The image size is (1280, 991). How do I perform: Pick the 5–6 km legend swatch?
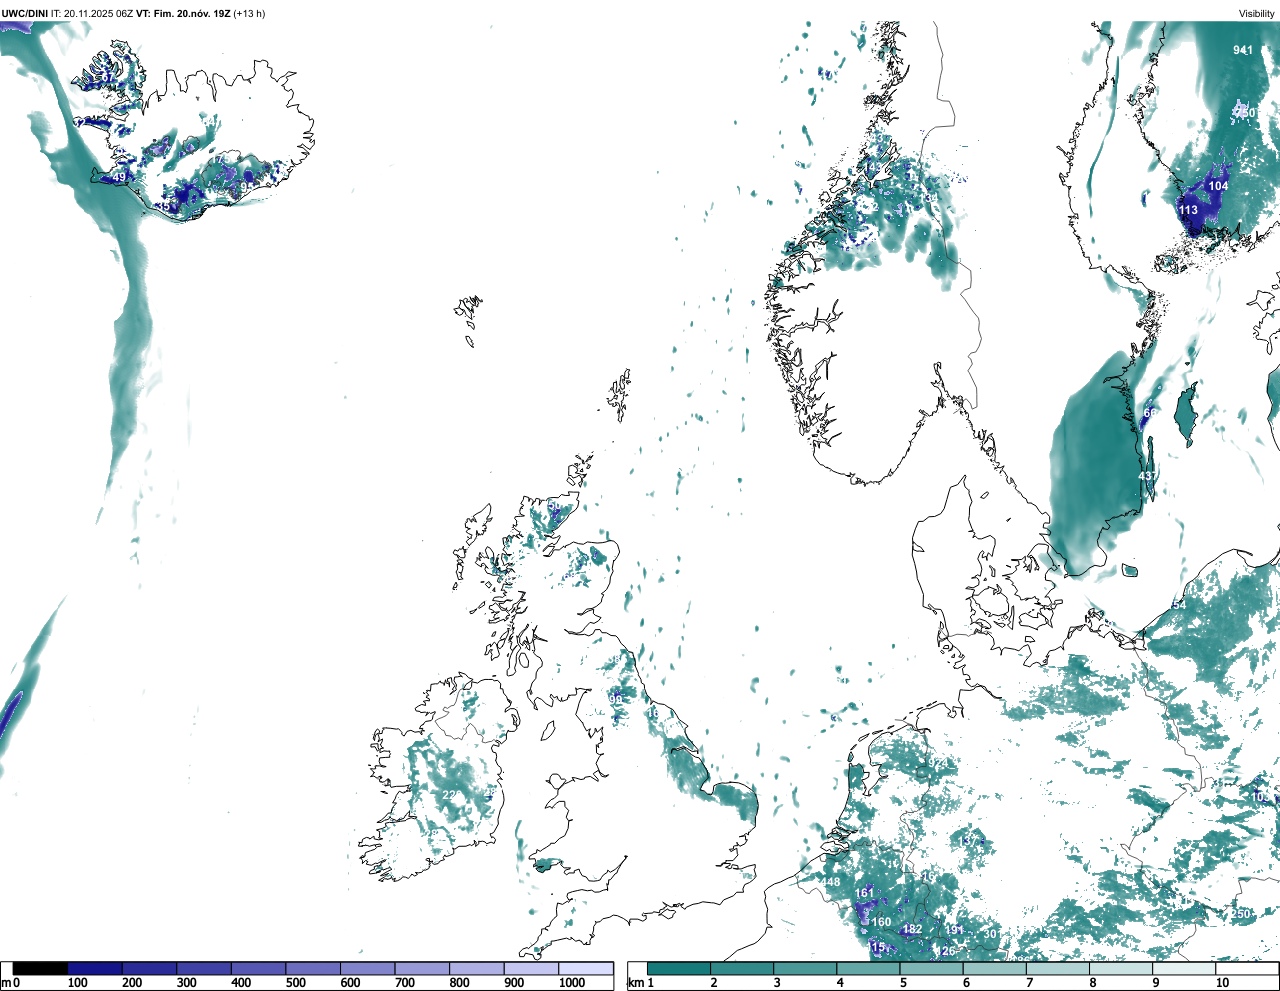point(931,968)
